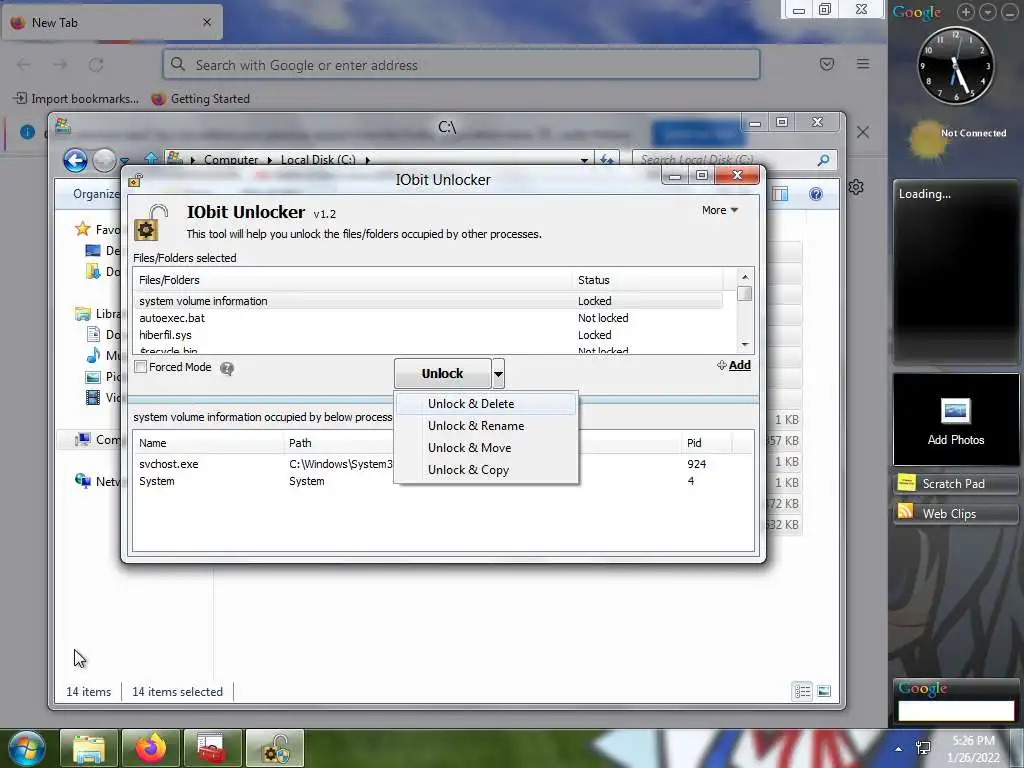Click scroll down arrow in files list
The width and height of the screenshot is (1024, 768).
(x=744, y=344)
